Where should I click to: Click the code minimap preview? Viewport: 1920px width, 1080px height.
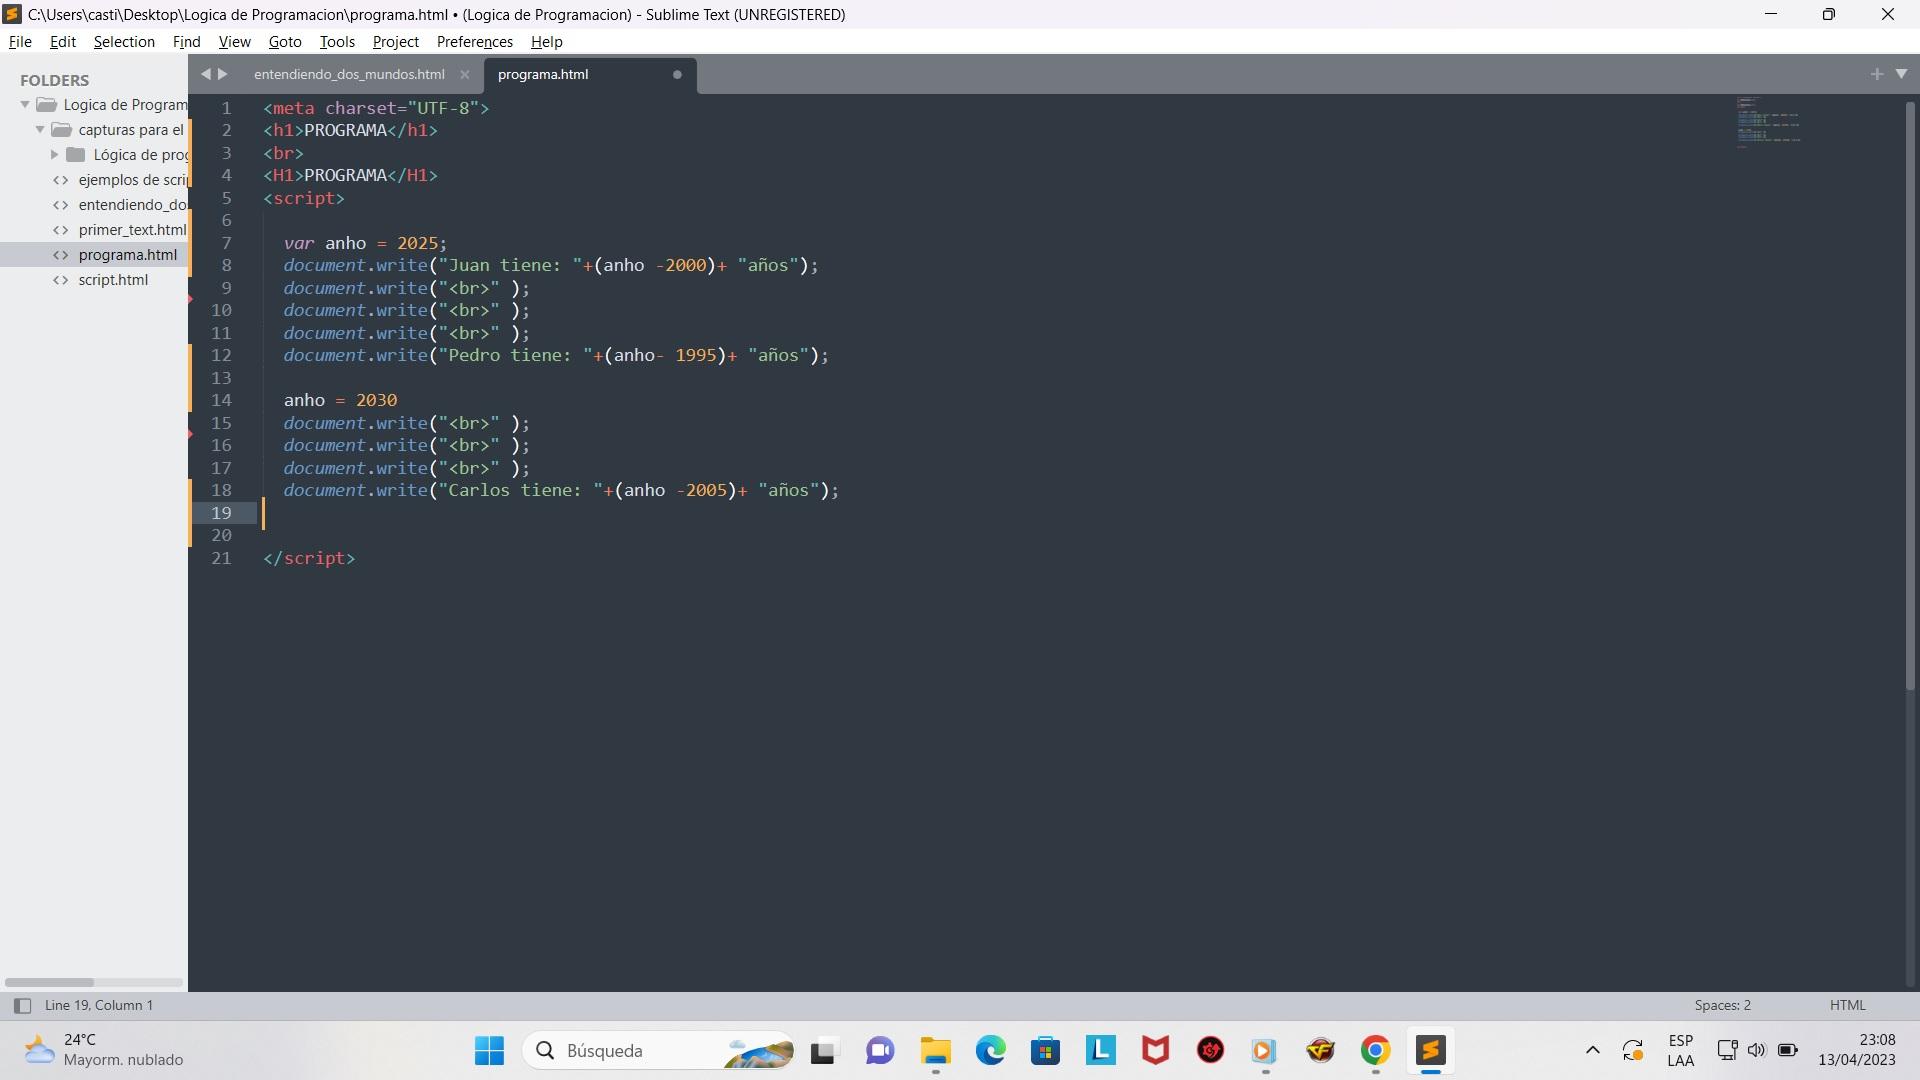click(1768, 122)
